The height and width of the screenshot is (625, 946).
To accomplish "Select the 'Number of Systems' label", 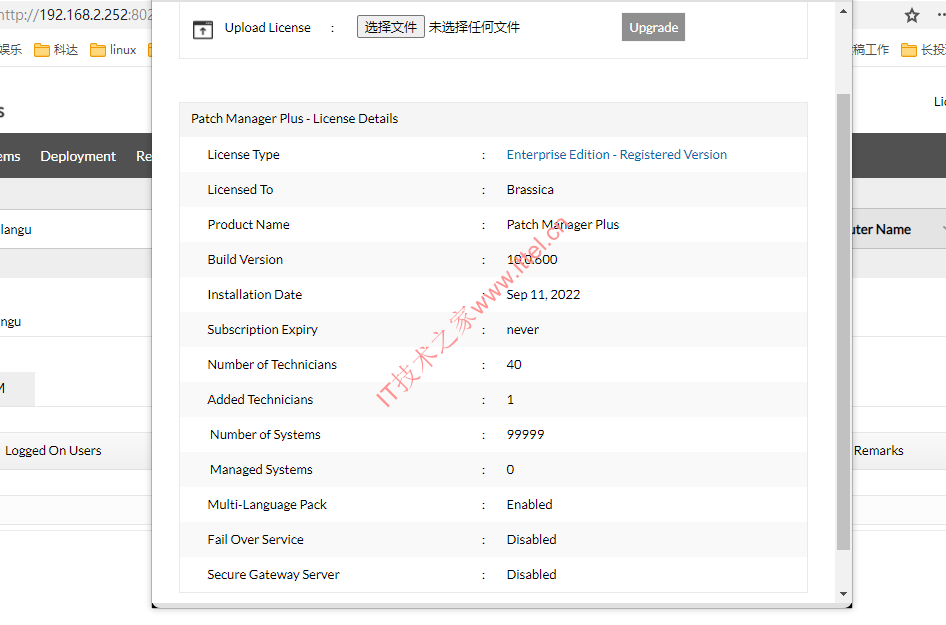I will tap(265, 434).
